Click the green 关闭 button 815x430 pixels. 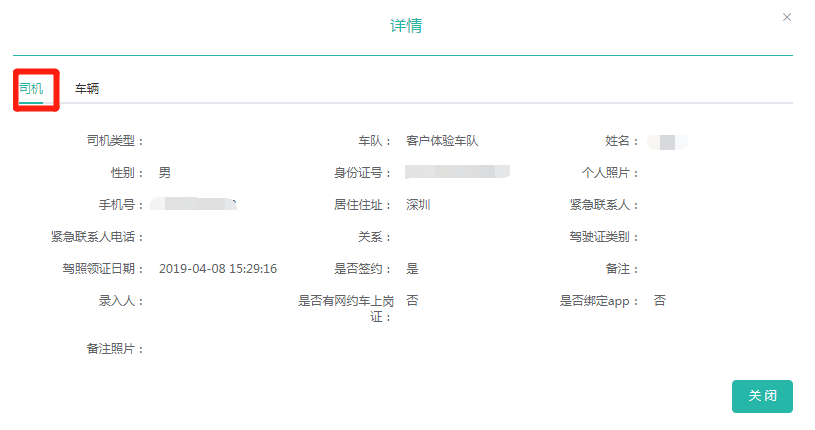762,396
